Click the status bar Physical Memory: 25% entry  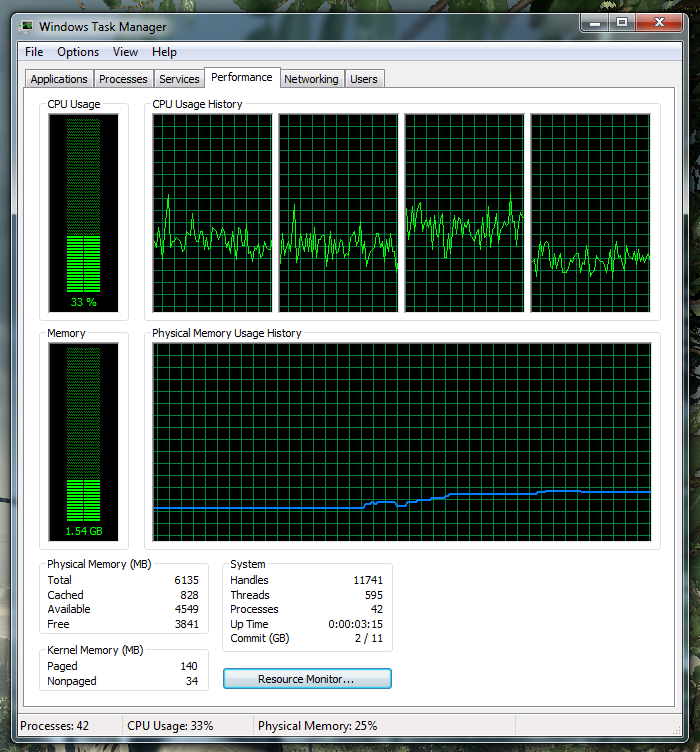pos(317,726)
